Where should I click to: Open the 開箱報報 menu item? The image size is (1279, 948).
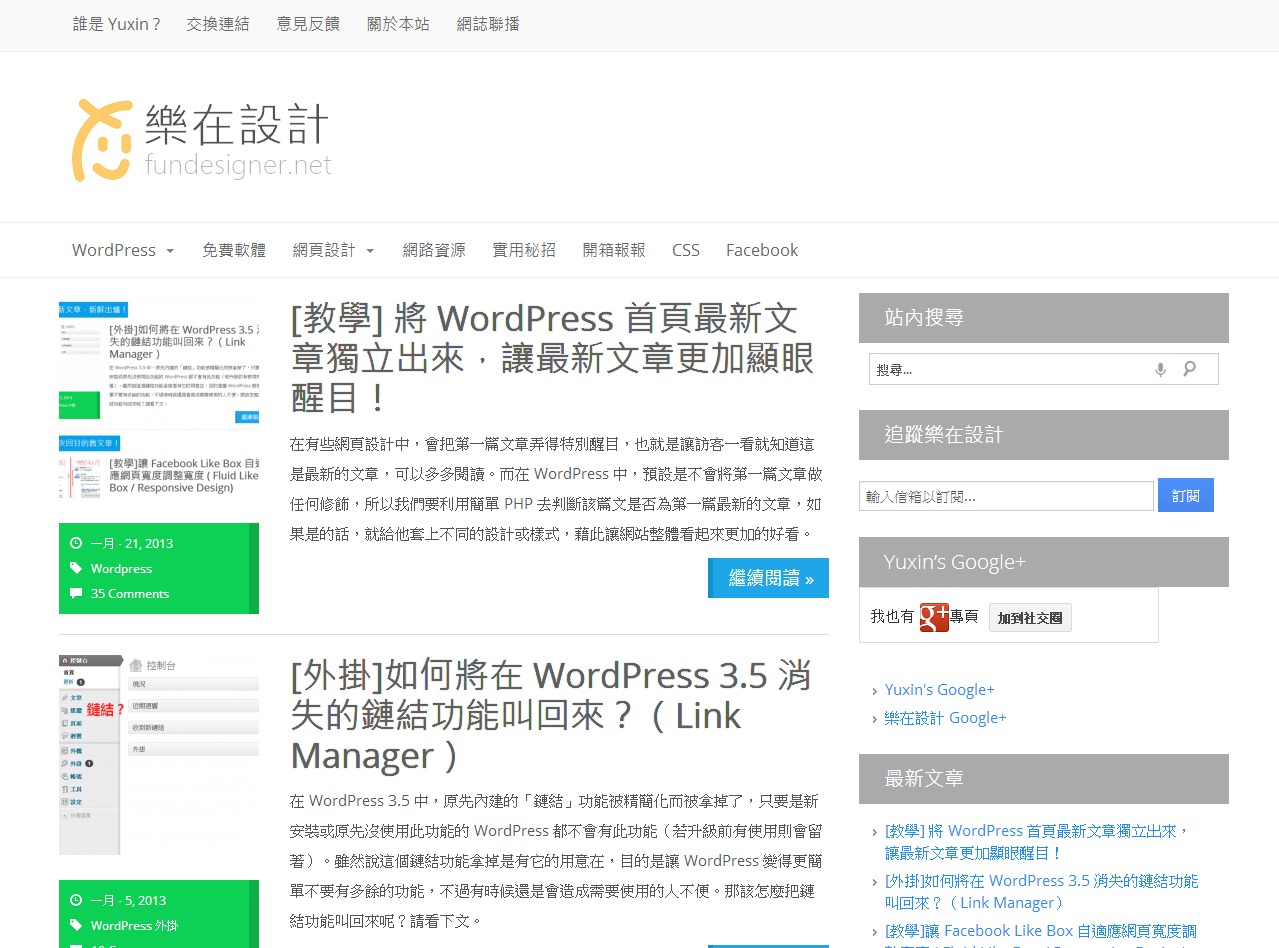coord(614,250)
